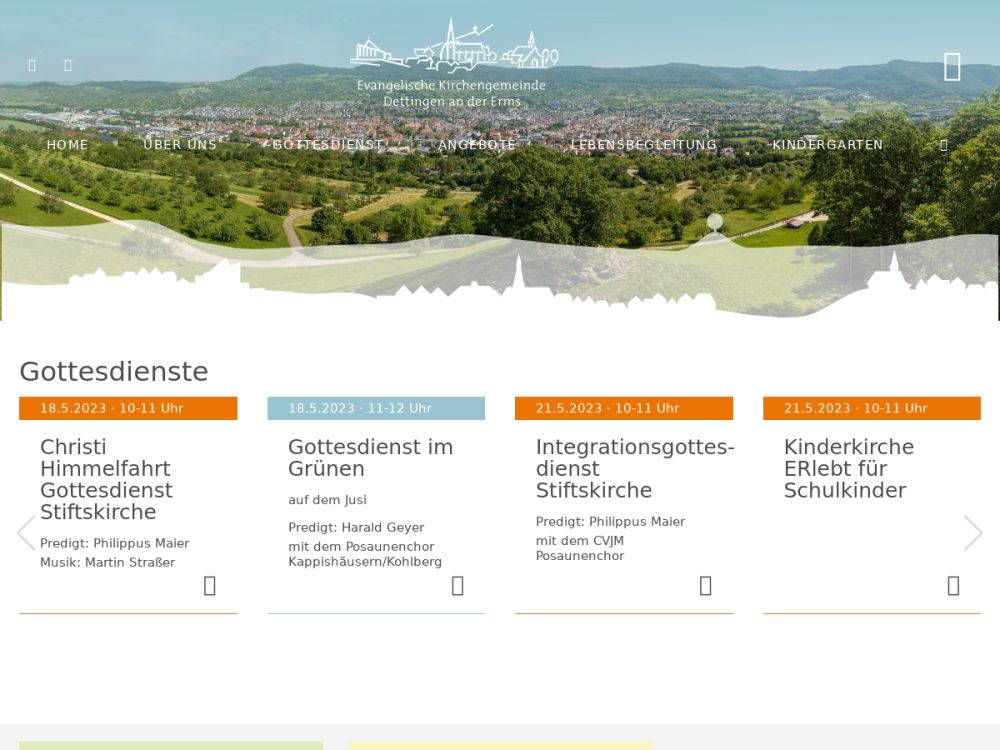Click the icon in Gottesdienst im Grünen card
Viewport: 1000px width, 750px height.
[457, 586]
